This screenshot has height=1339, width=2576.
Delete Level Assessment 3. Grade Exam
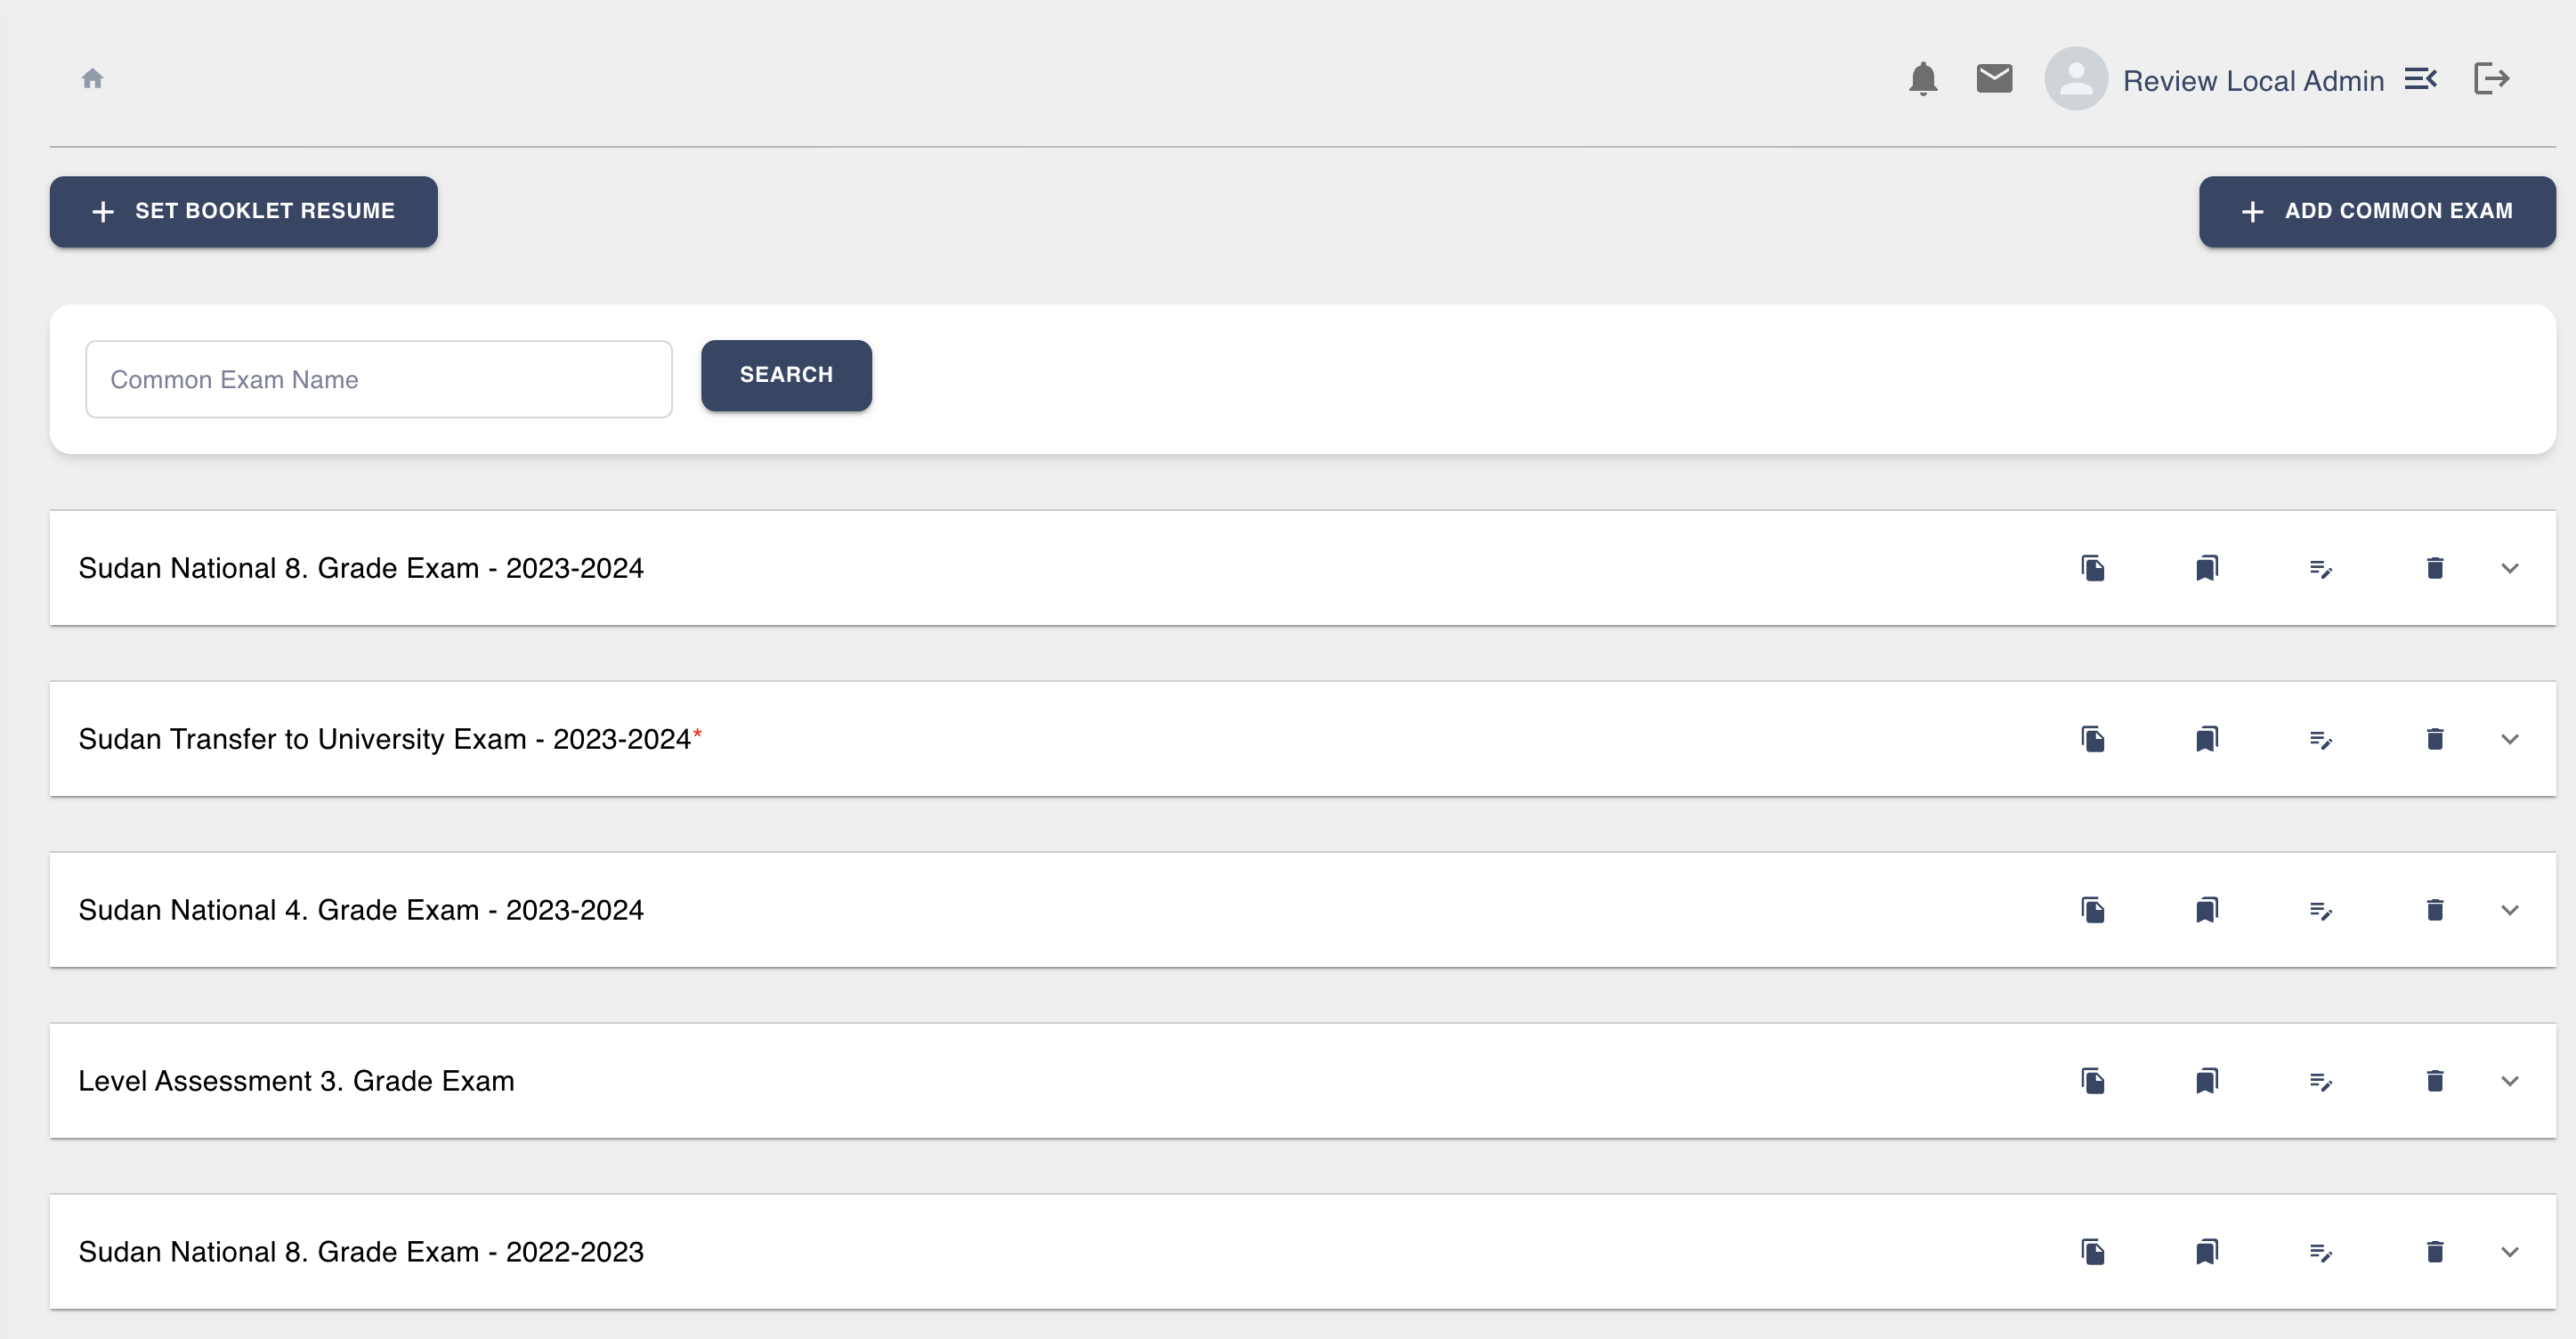click(x=2435, y=1081)
